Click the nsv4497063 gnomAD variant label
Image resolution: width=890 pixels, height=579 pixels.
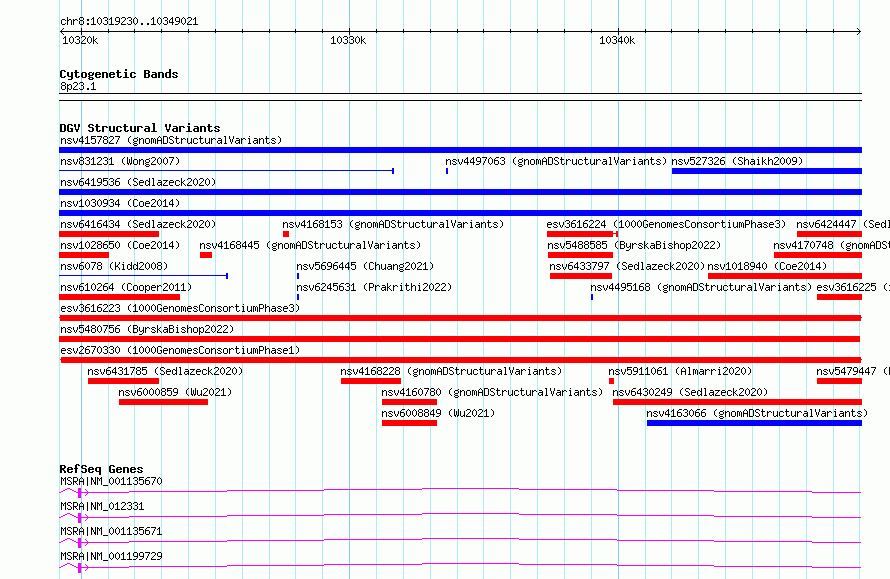point(556,161)
